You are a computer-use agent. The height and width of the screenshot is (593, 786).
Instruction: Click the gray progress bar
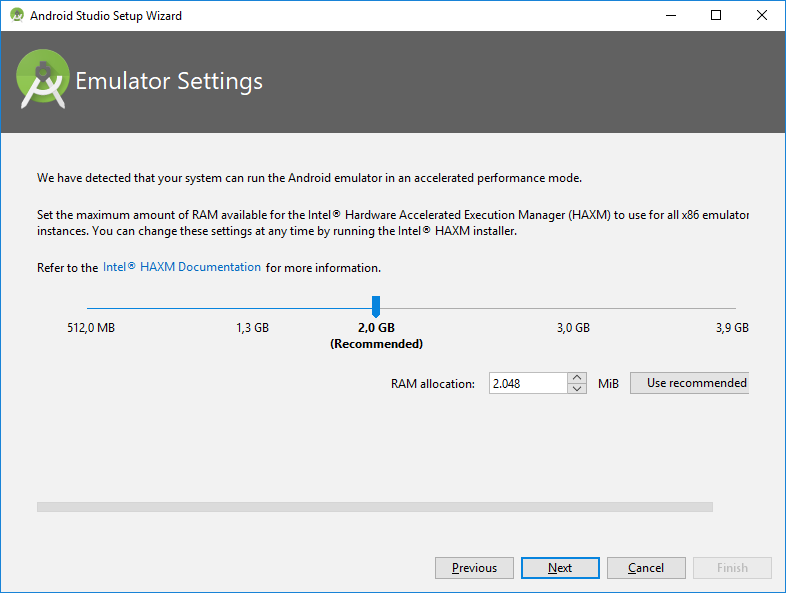(x=374, y=507)
